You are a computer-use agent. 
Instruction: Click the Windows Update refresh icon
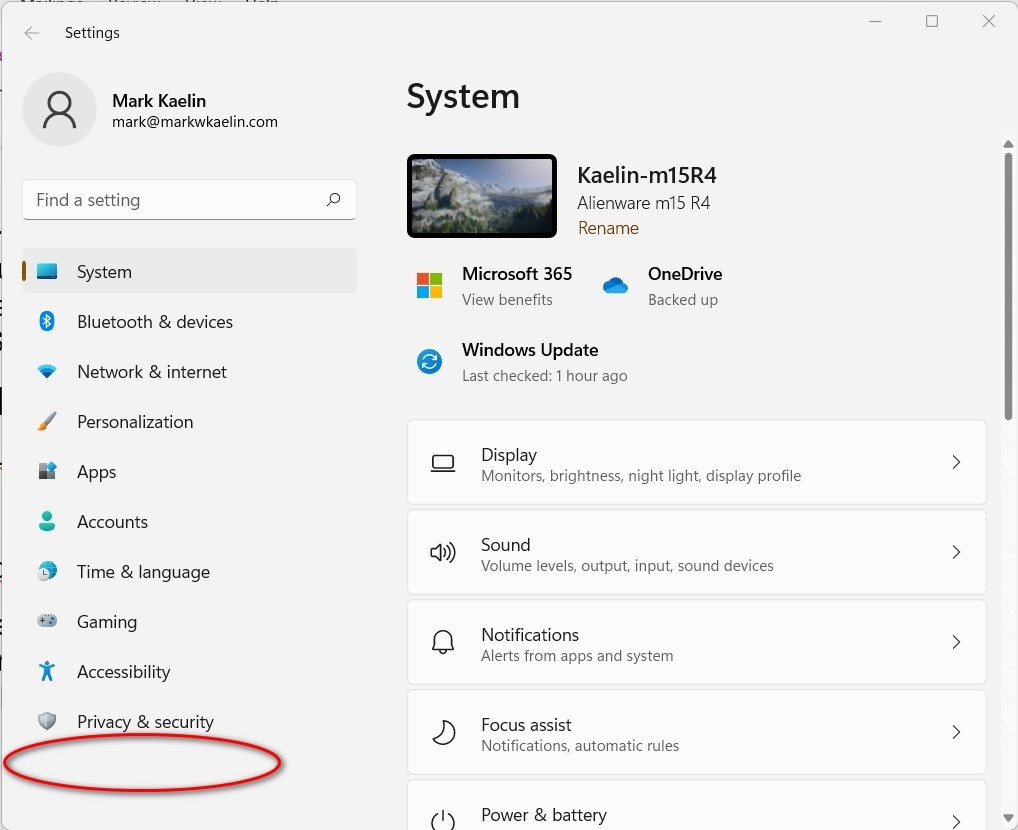tap(429, 361)
